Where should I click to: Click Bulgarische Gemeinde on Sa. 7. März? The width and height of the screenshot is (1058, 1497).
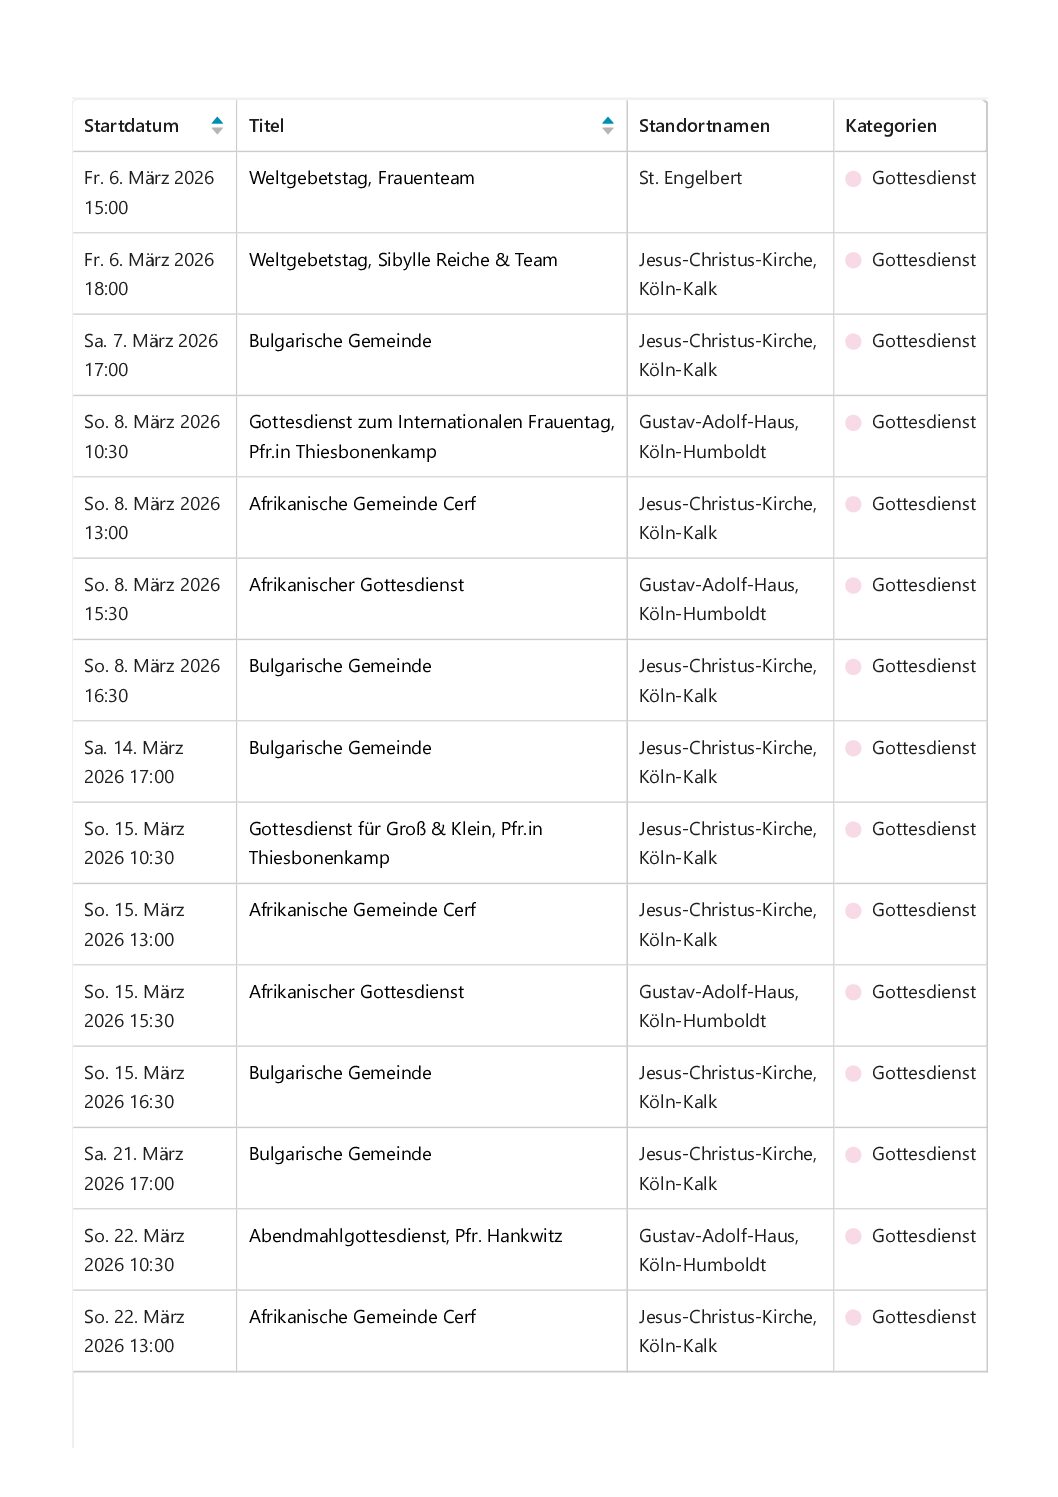(340, 341)
